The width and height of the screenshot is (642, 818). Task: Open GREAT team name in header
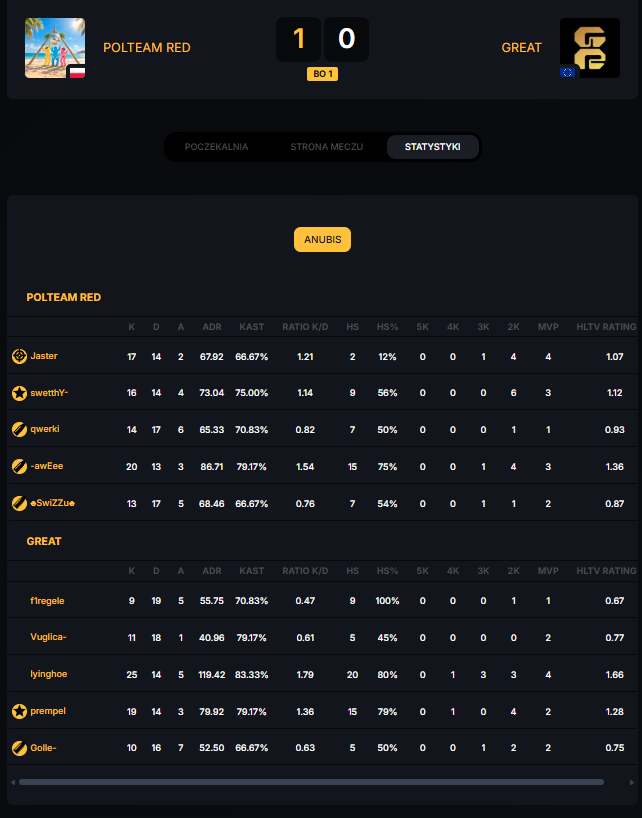pos(522,48)
